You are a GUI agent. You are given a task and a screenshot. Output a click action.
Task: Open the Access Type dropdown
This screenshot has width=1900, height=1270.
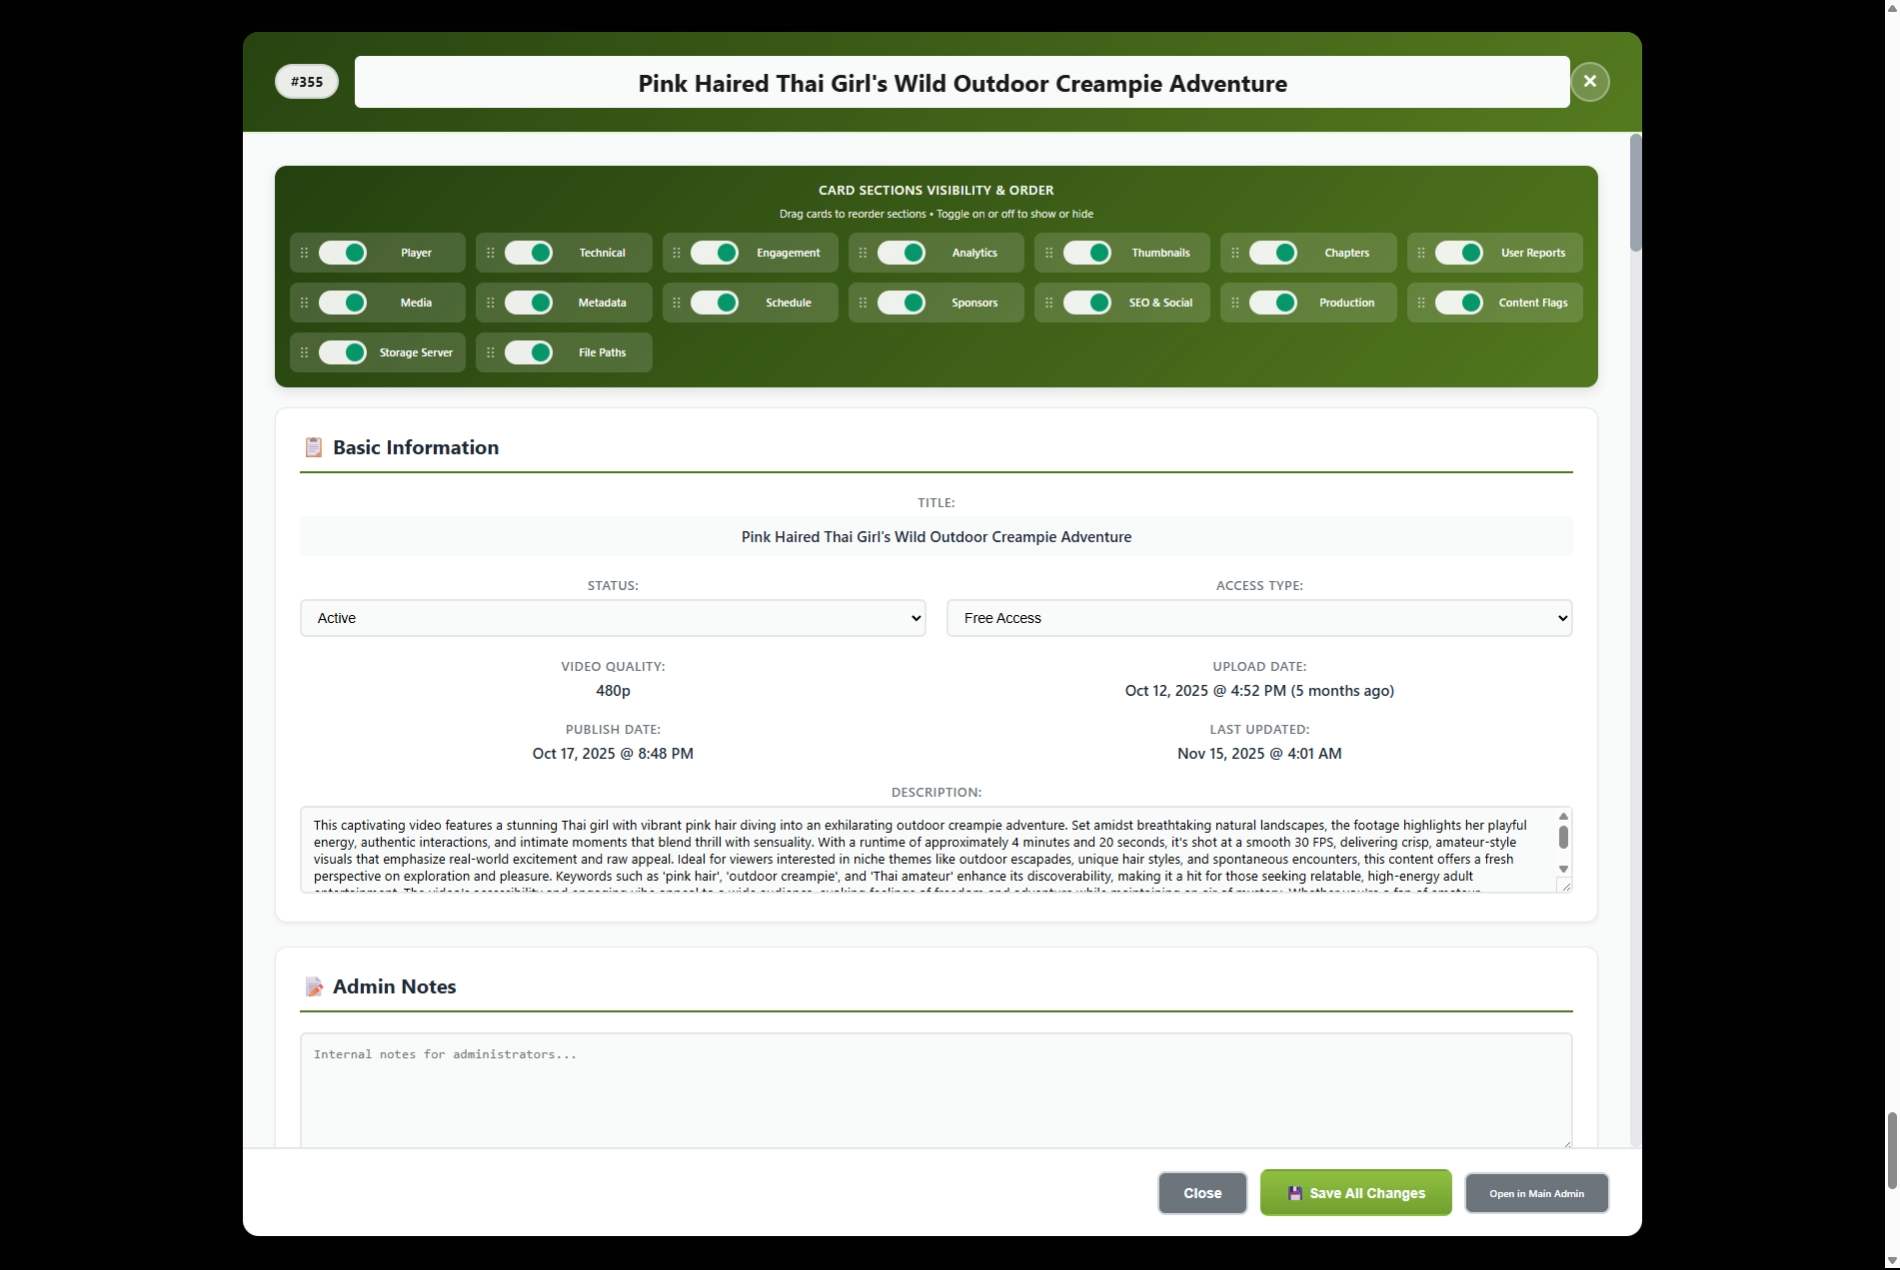[1258, 617]
